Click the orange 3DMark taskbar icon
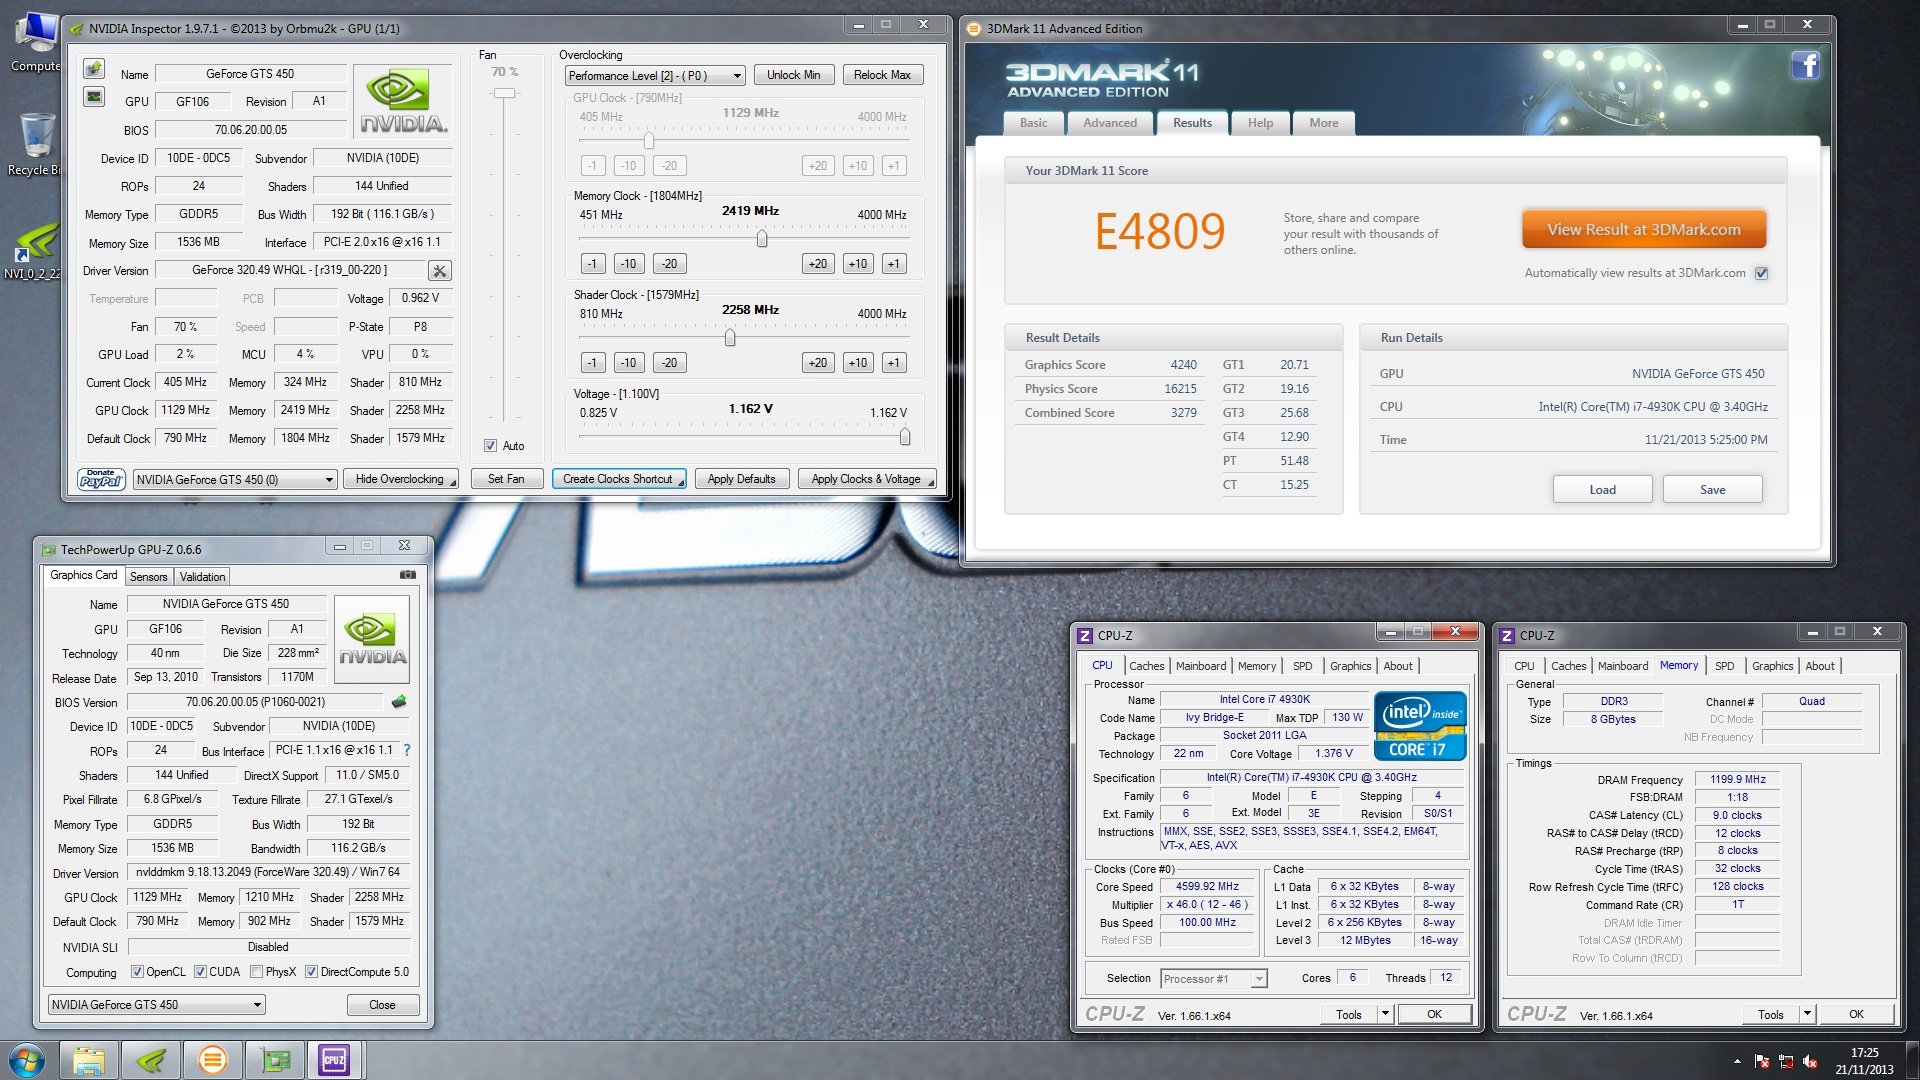The height and width of the screenshot is (1080, 1920). point(213,1060)
